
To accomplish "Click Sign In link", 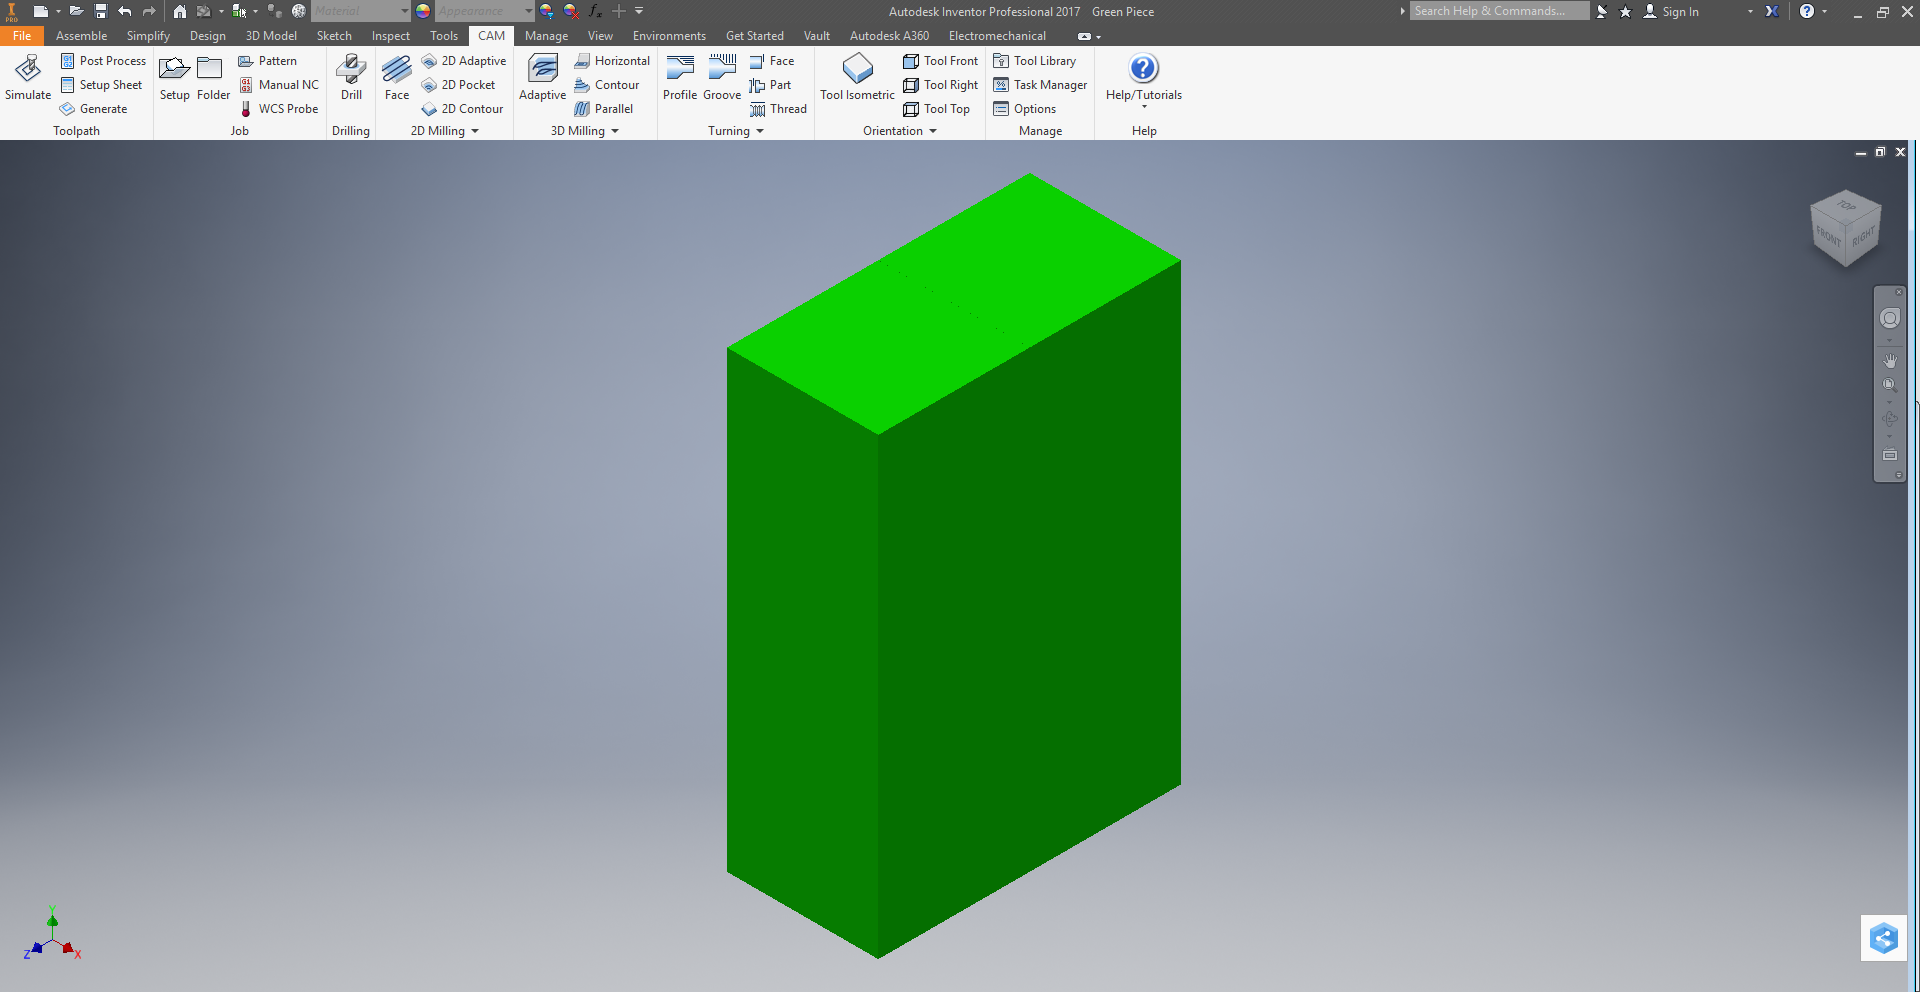I will (x=1680, y=12).
